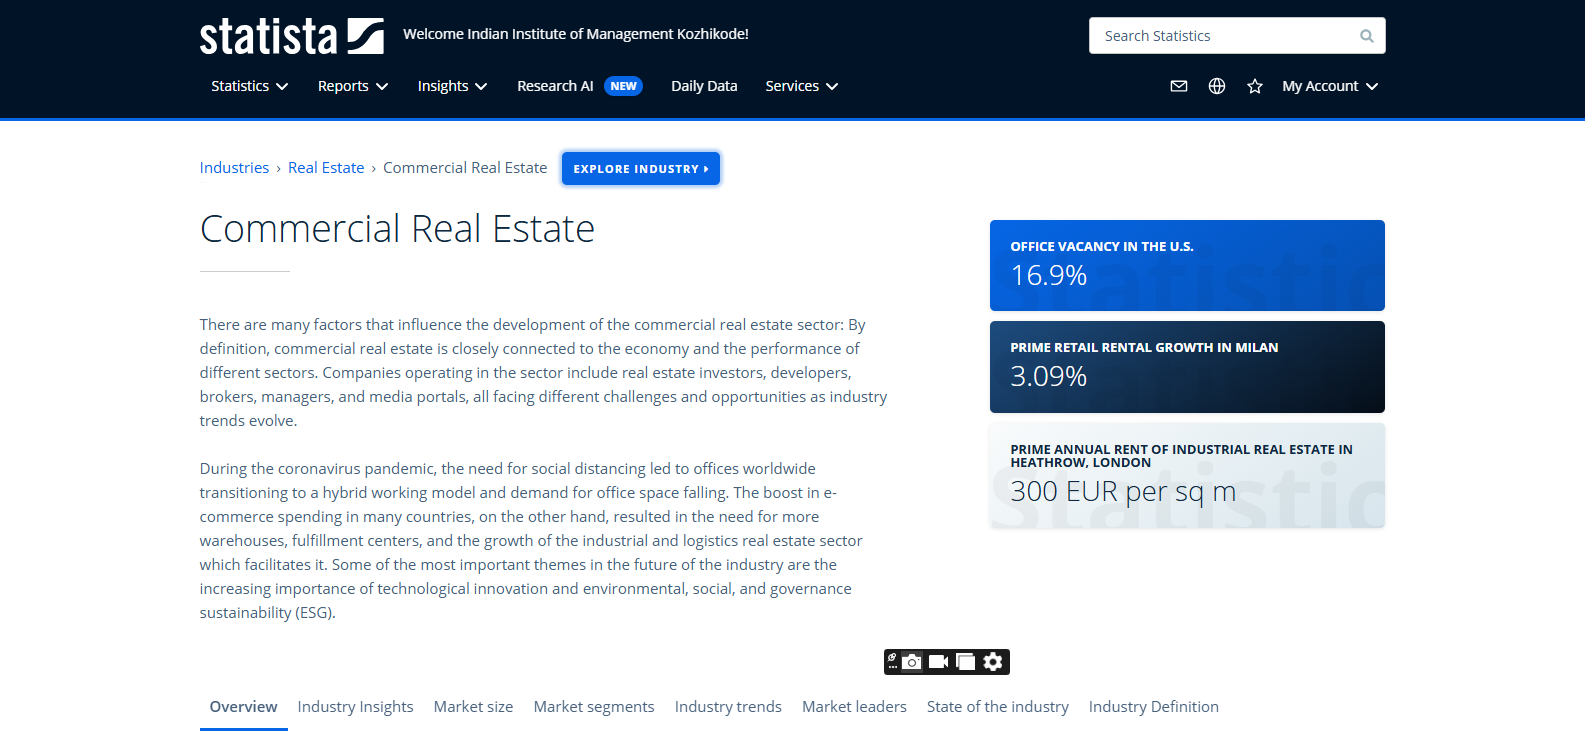Image resolution: width=1585 pixels, height=731 pixels.
Task: Click the camera screenshot icon
Action: pyautogui.click(x=912, y=662)
